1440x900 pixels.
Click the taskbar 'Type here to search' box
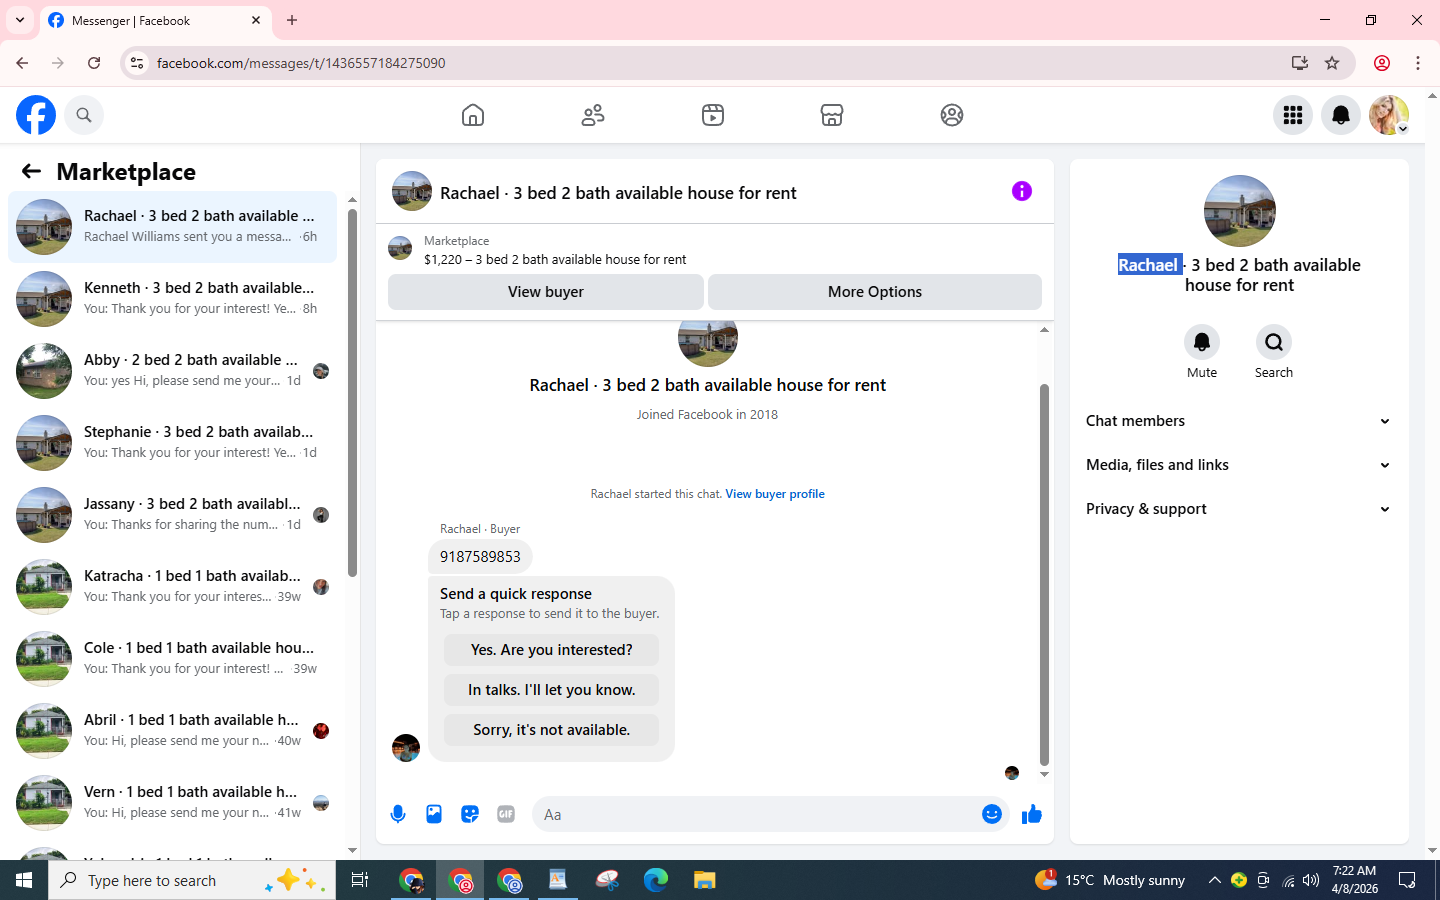[x=192, y=880]
